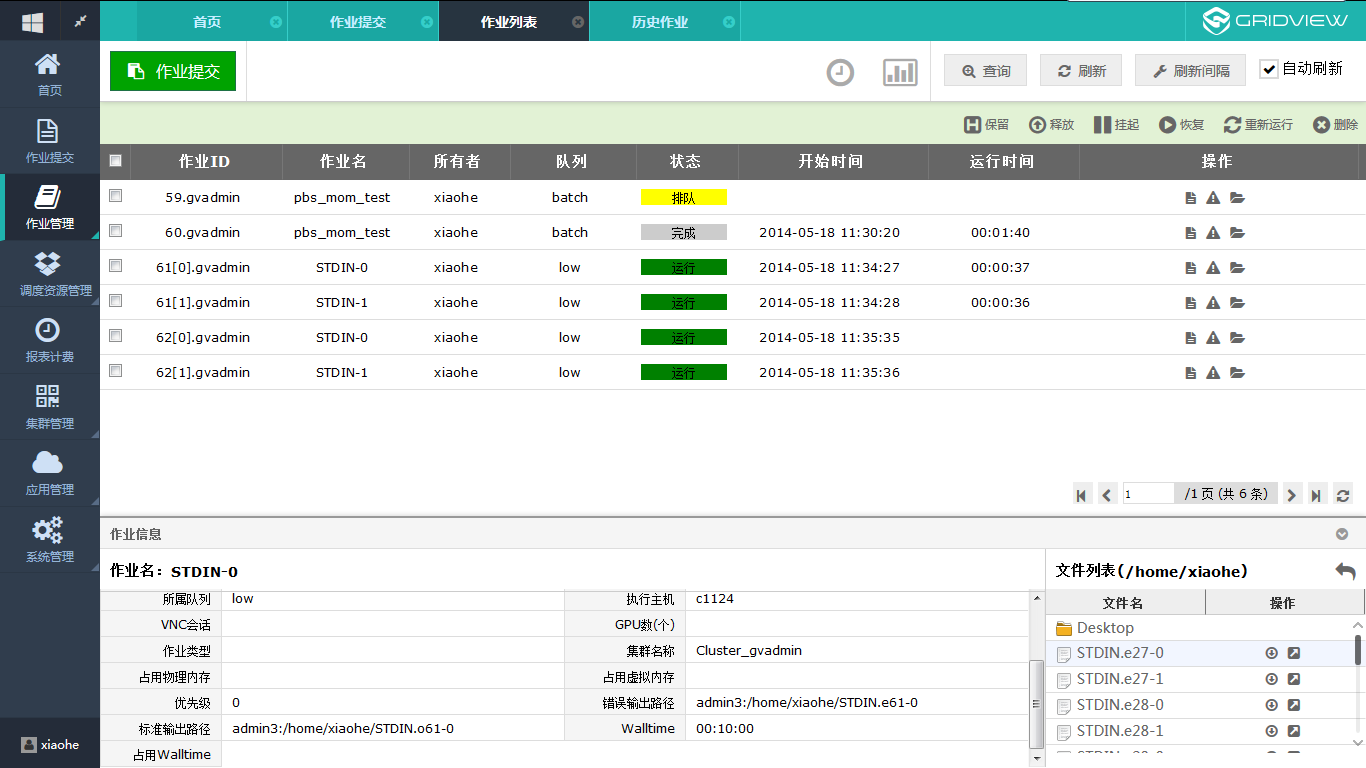Viewport: 1366px width, 768px height.
Task: Open file STDIN.e28-1 with arrow icon
Action: pos(1293,731)
